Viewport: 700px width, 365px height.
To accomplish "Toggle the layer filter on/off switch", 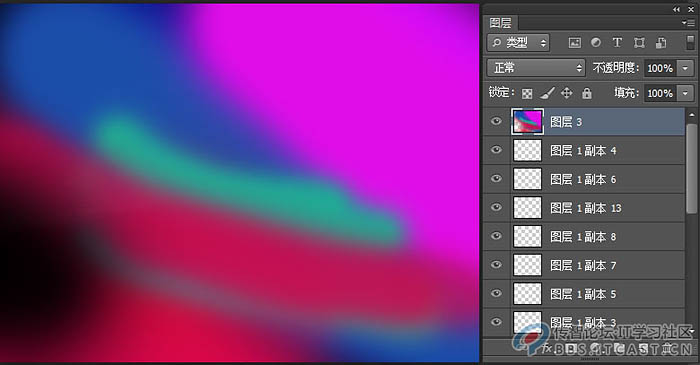I will [x=690, y=43].
